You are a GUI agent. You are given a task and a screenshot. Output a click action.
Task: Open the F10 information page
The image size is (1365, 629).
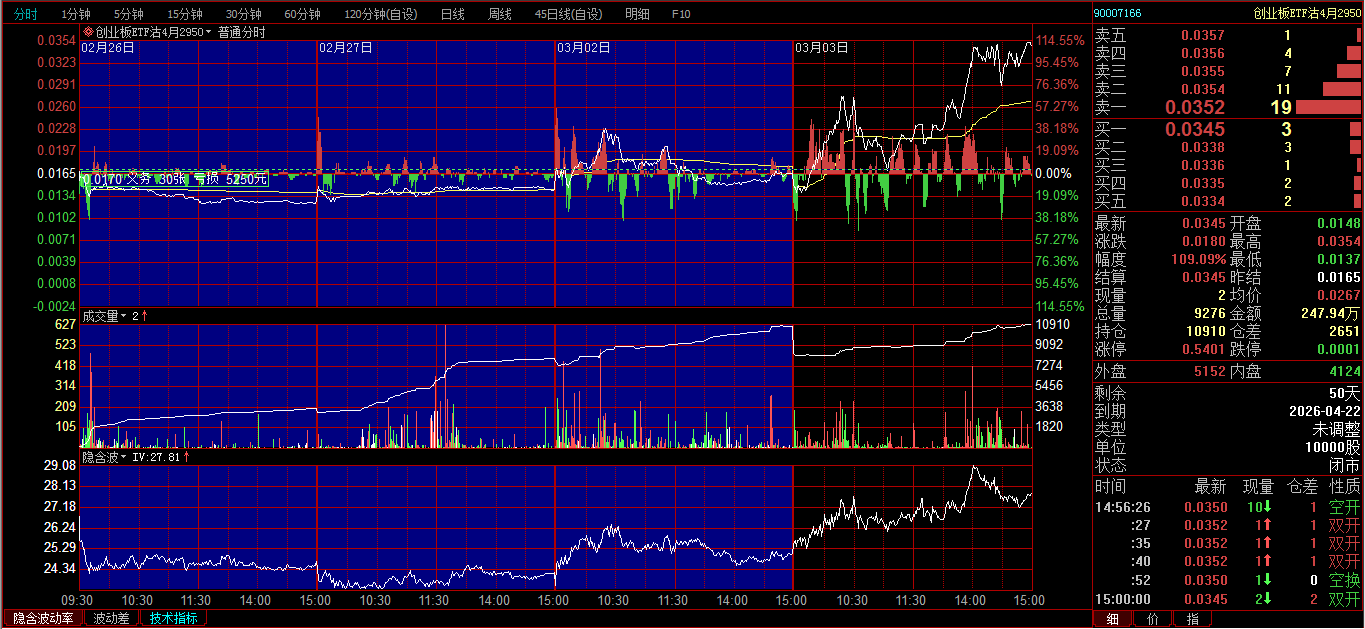(681, 14)
